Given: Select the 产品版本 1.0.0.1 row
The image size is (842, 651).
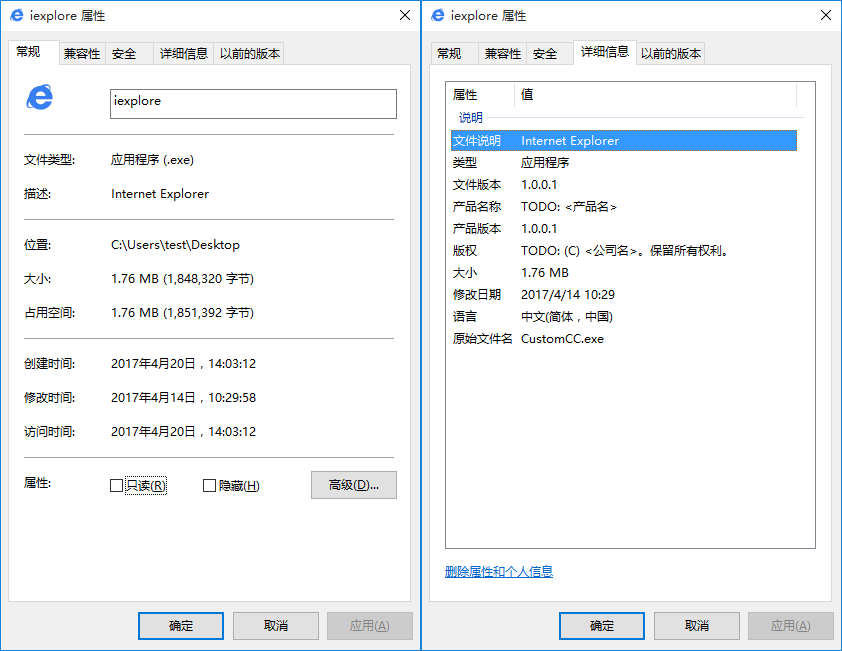Looking at the screenshot, I should click(623, 229).
